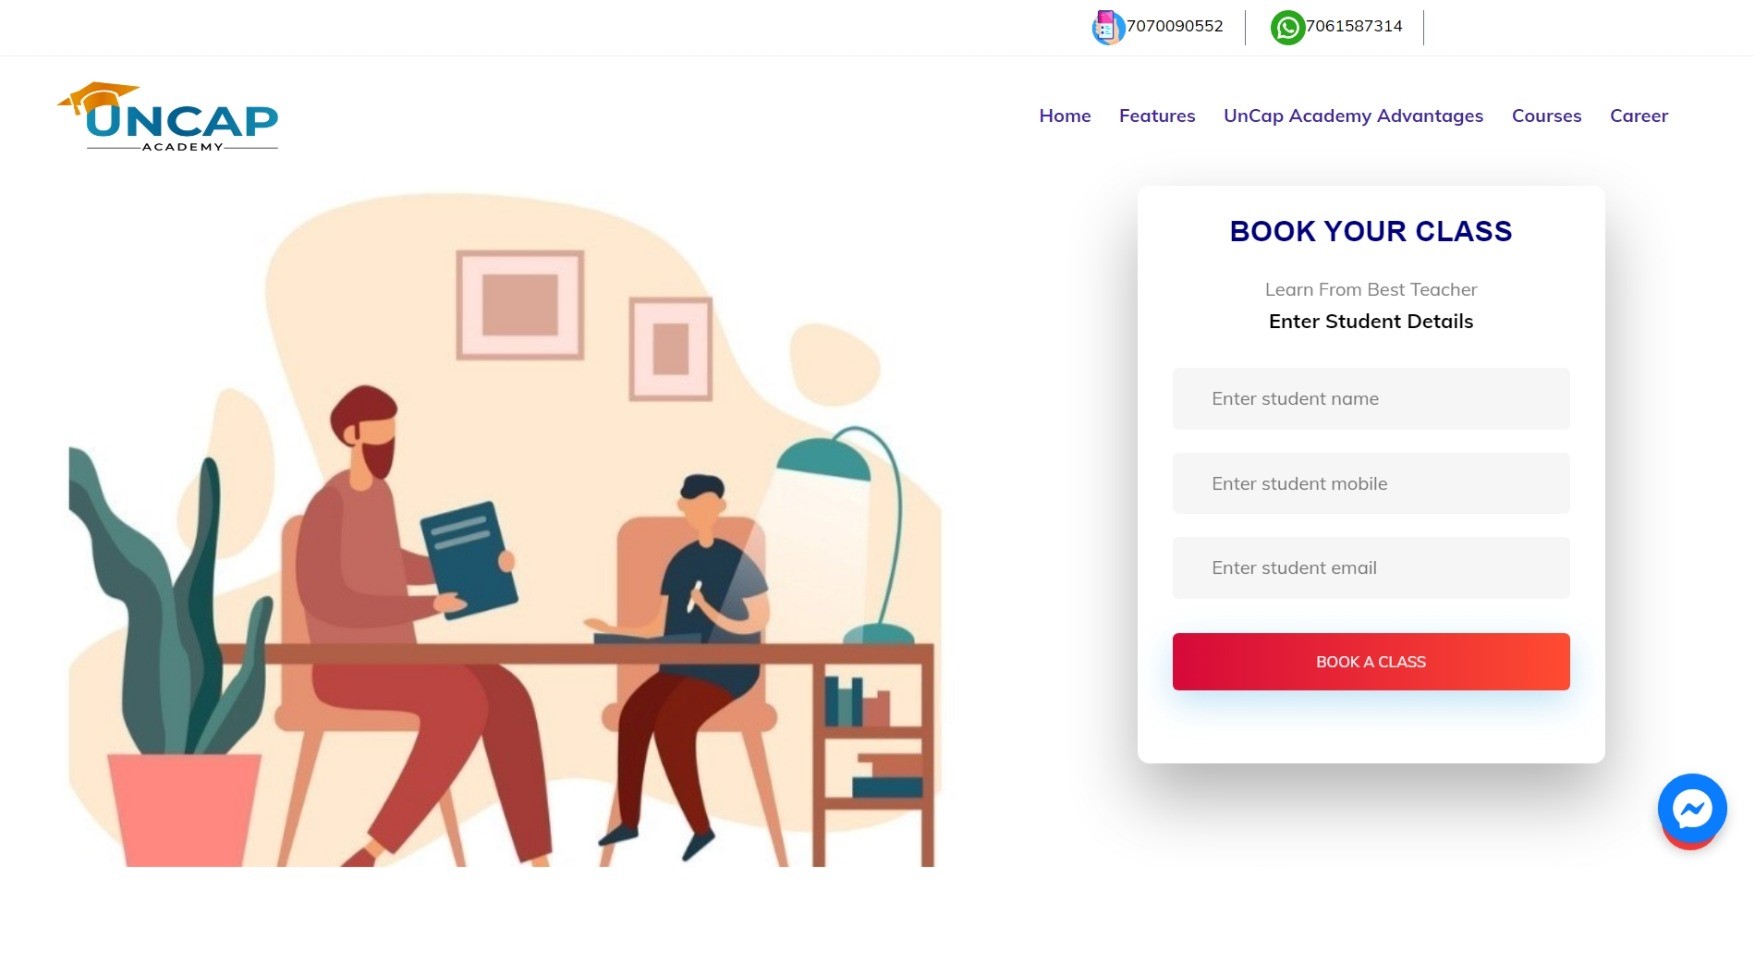Click the WhatsApp number 7061587314
1754x971 pixels.
(x=1354, y=26)
